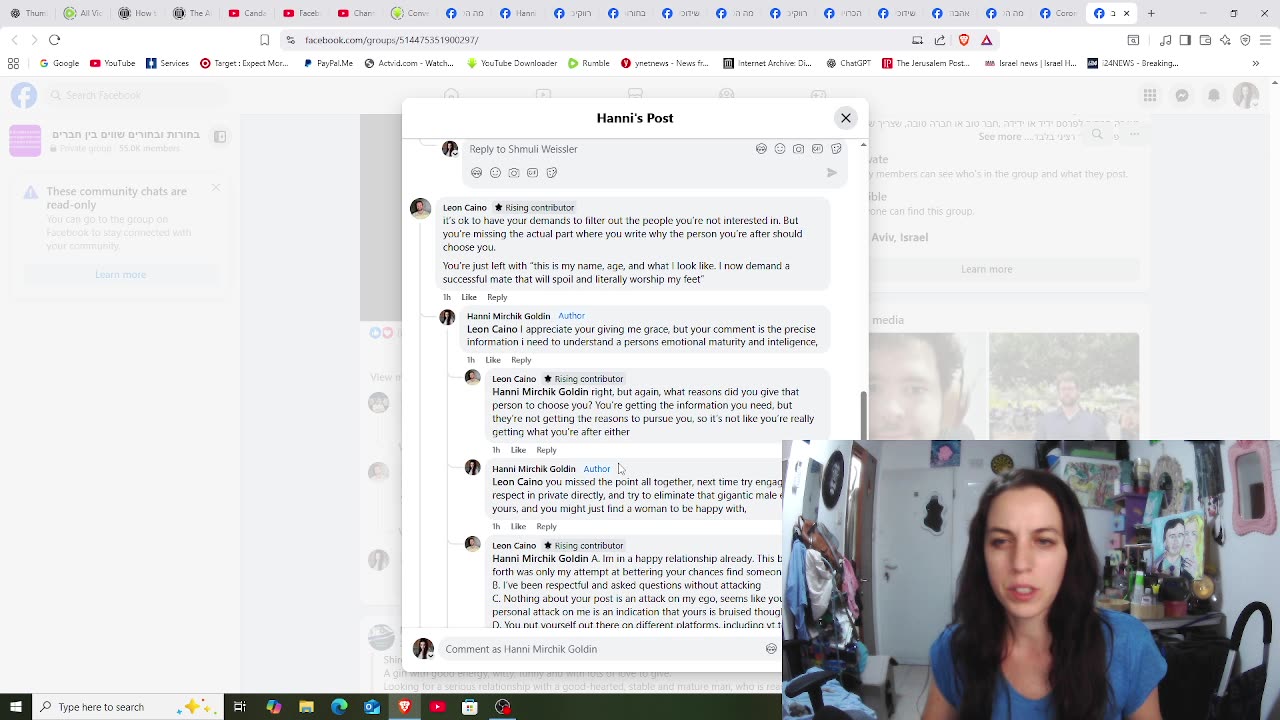Dismiss the community chats read-only notice
The height and width of the screenshot is (720, 1280).
[x=216, y=188]
